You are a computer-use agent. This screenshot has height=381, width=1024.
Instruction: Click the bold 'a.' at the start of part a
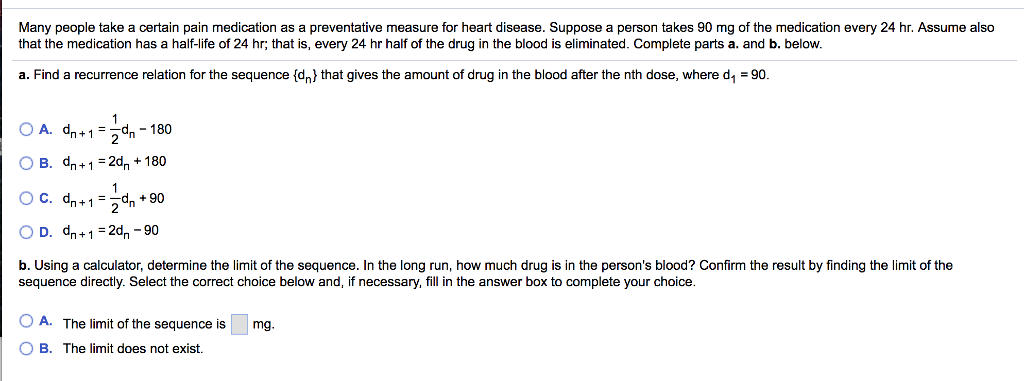coord(24,75)
